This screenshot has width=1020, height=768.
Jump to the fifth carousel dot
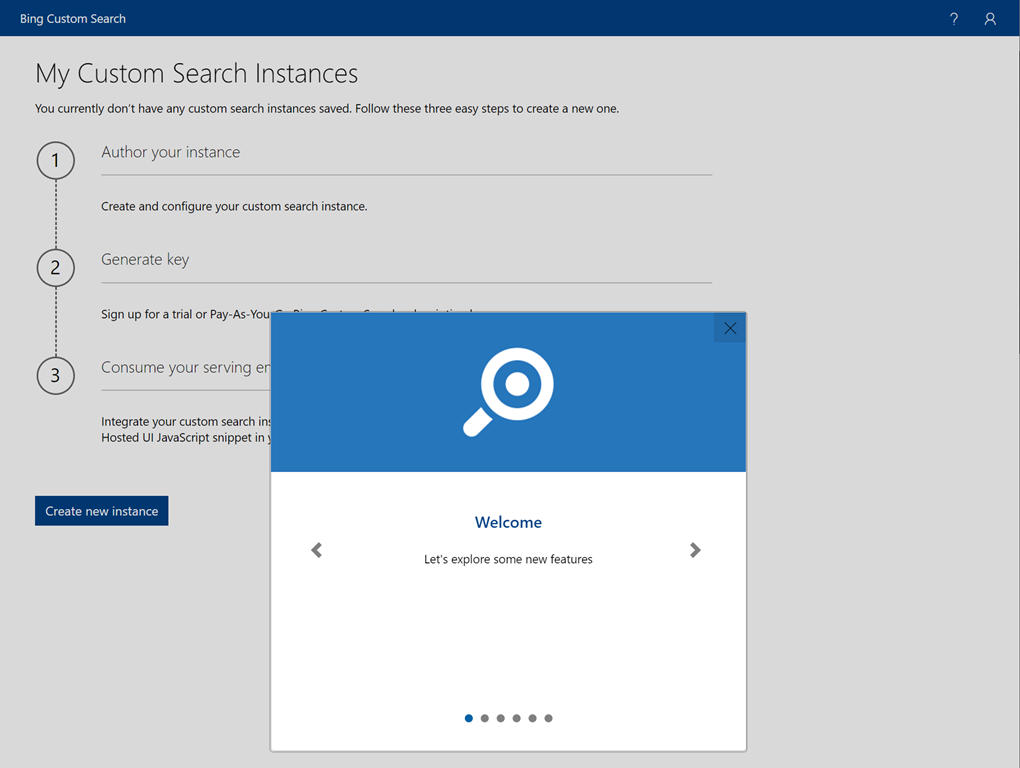[x=533, y=718]
